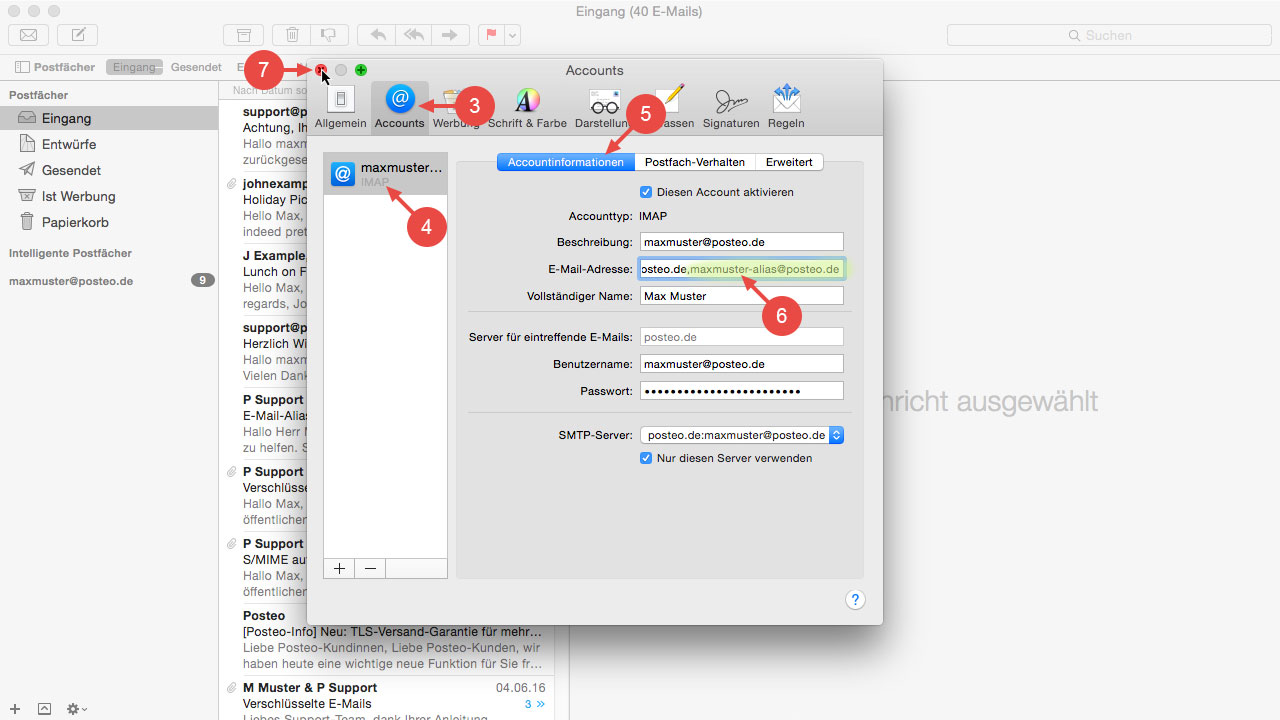Remove account with the minus button
This screenshot has height=720, width=1280.
point(370,568)
